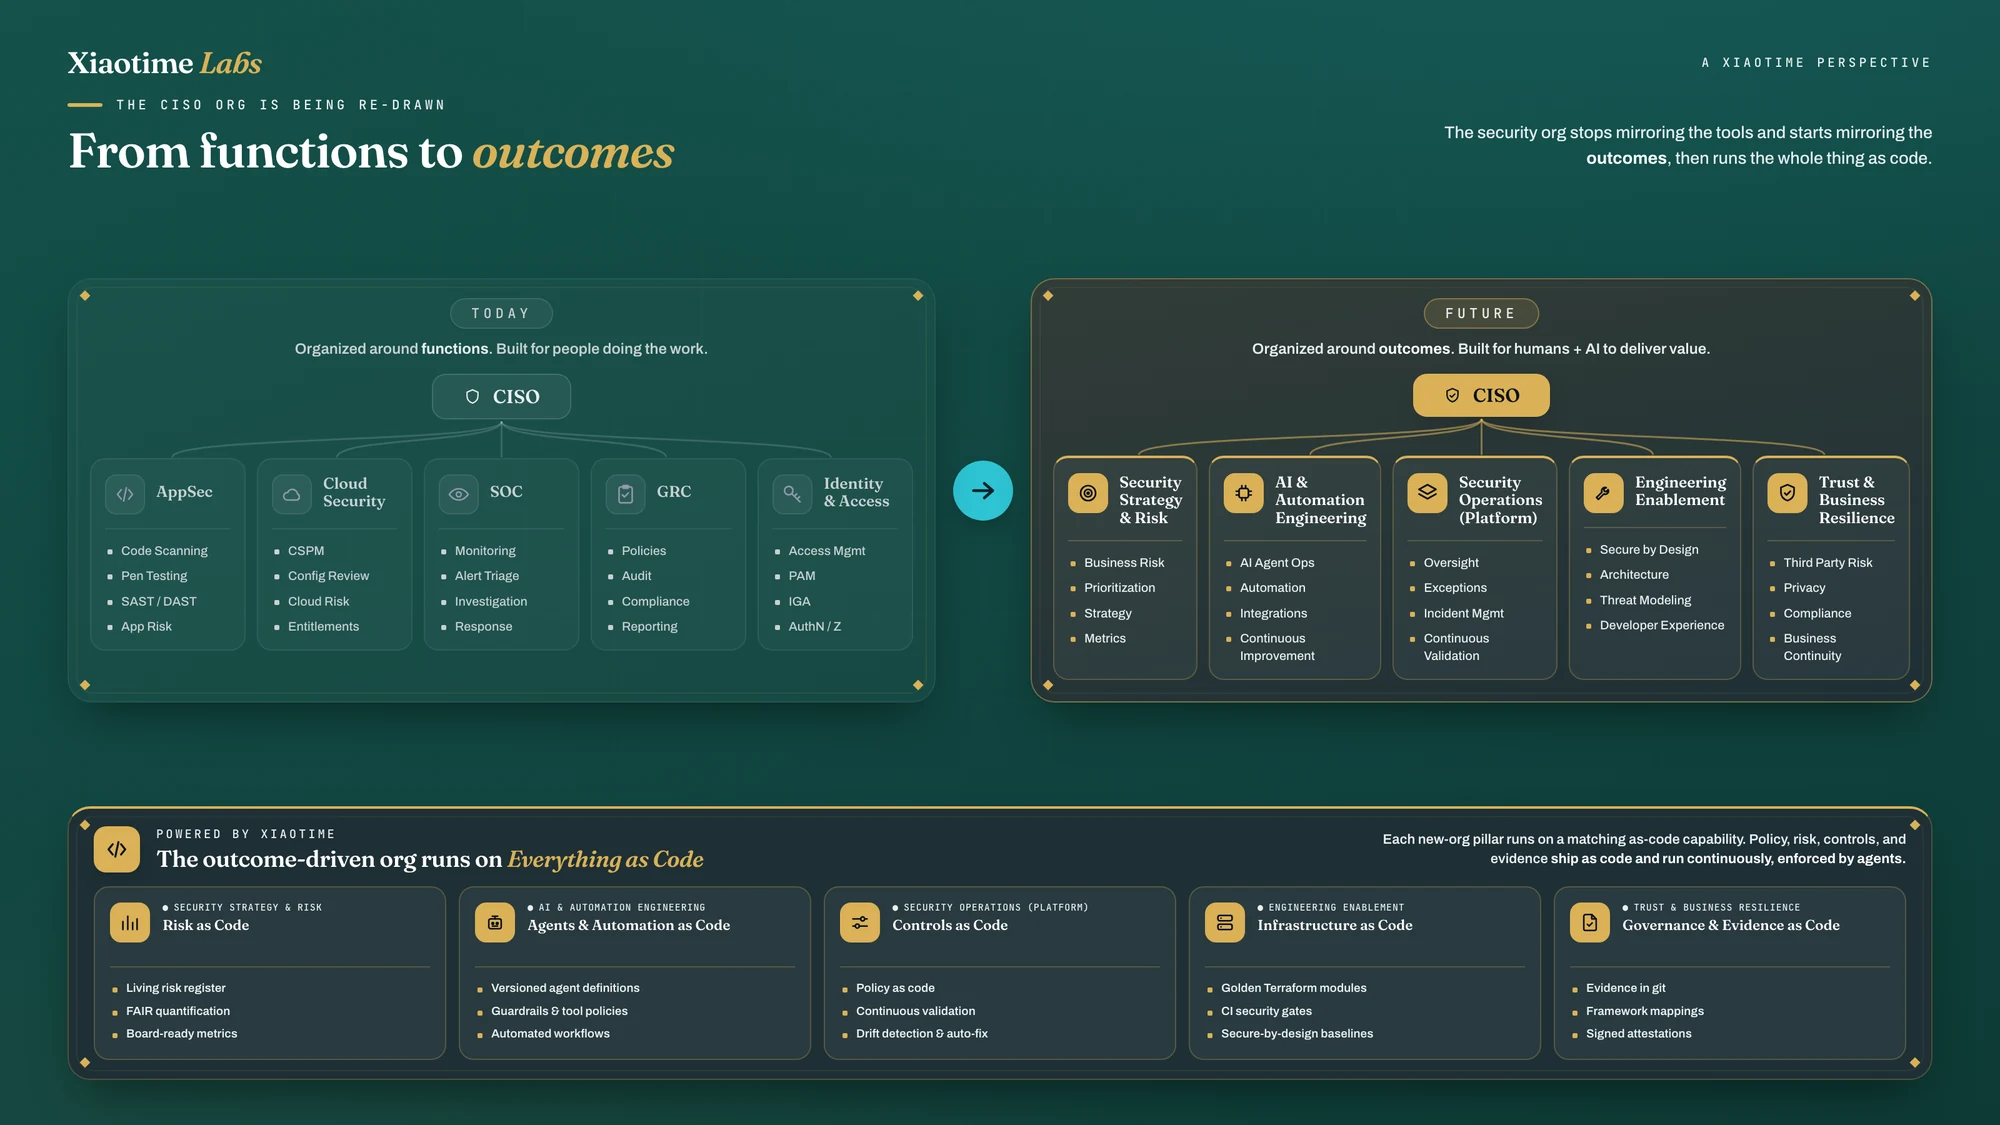
Task: Click 'Code Scanning' under AppSec
Action: tap(164, 551)
